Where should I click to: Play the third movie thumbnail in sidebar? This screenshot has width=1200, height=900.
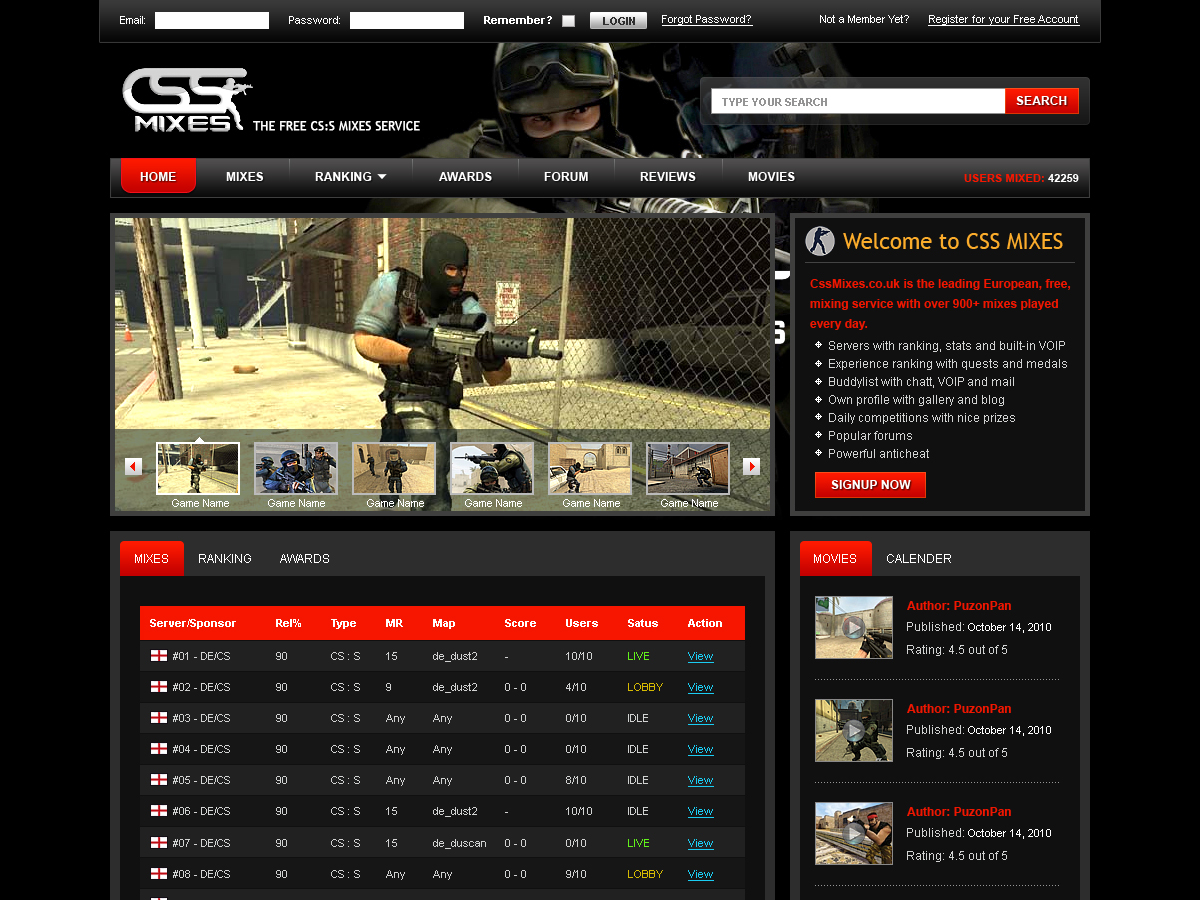(x=854, y=834)
